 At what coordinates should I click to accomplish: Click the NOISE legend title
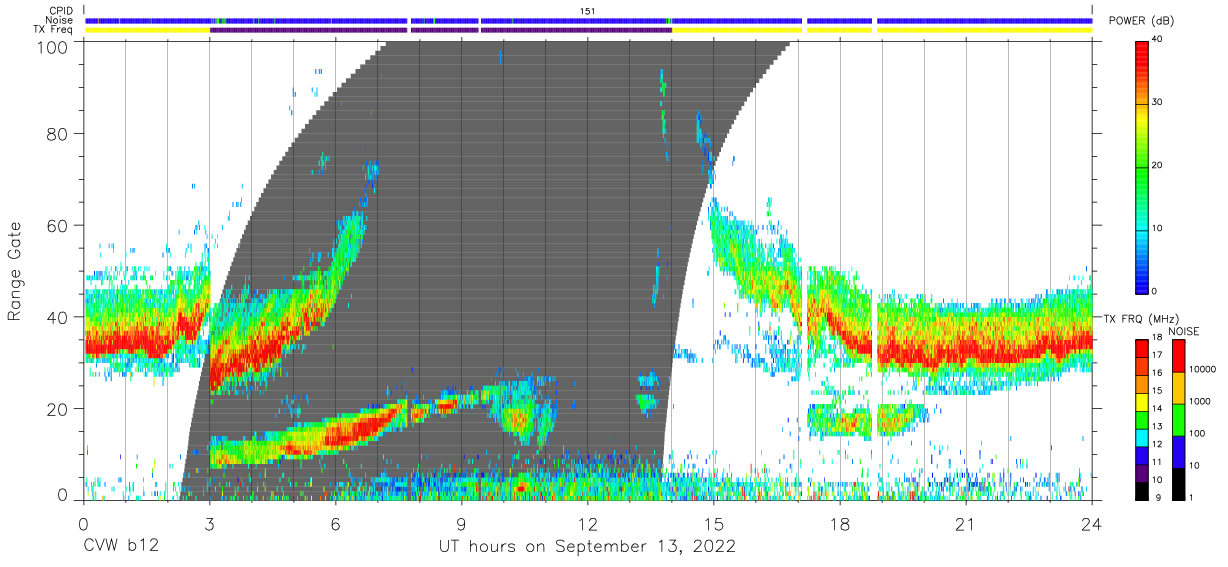pyautogui.click(x=1185, y=331)
